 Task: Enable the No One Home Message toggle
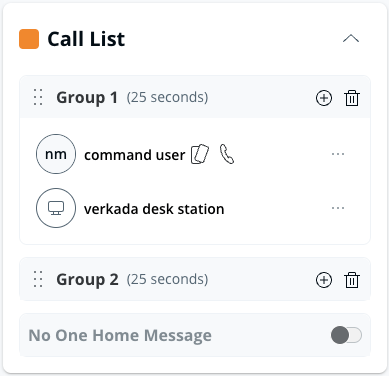pyautogui.click(x=346, y=335)
